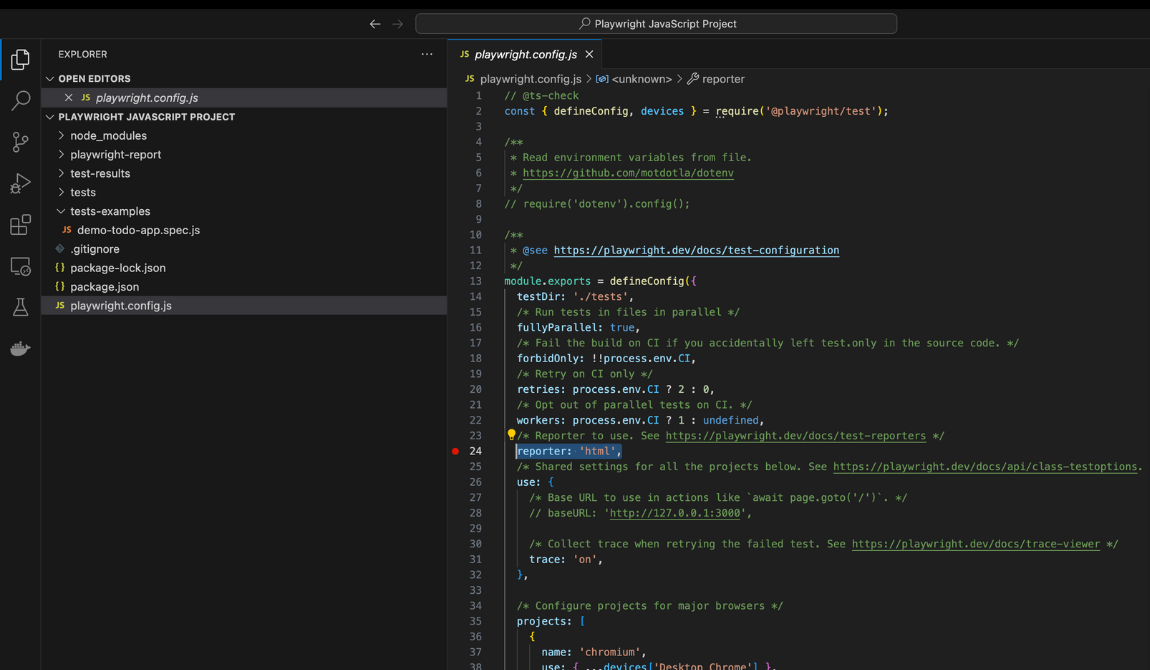The image size is (1150, 670).
Task: Click the back navigation arrow
Action: click(x=375, y=23)
